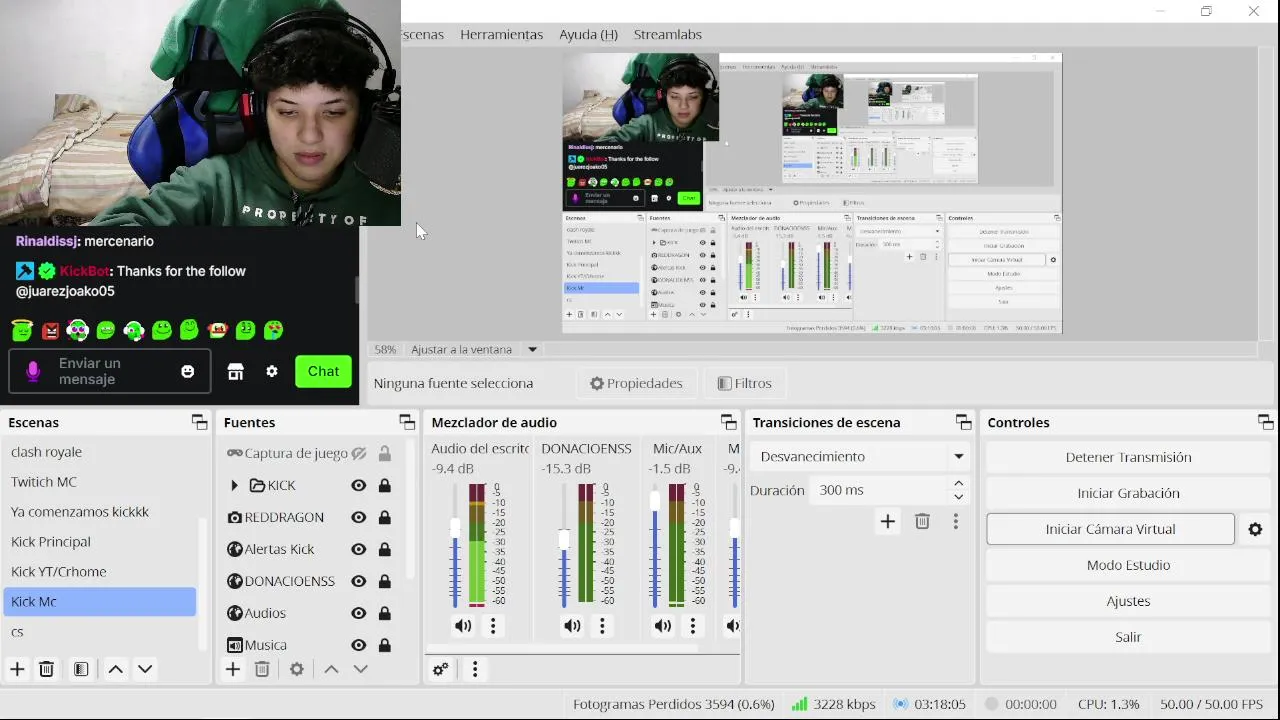
Task: Hide the REDDRAGON source
Action: point(358,517)
